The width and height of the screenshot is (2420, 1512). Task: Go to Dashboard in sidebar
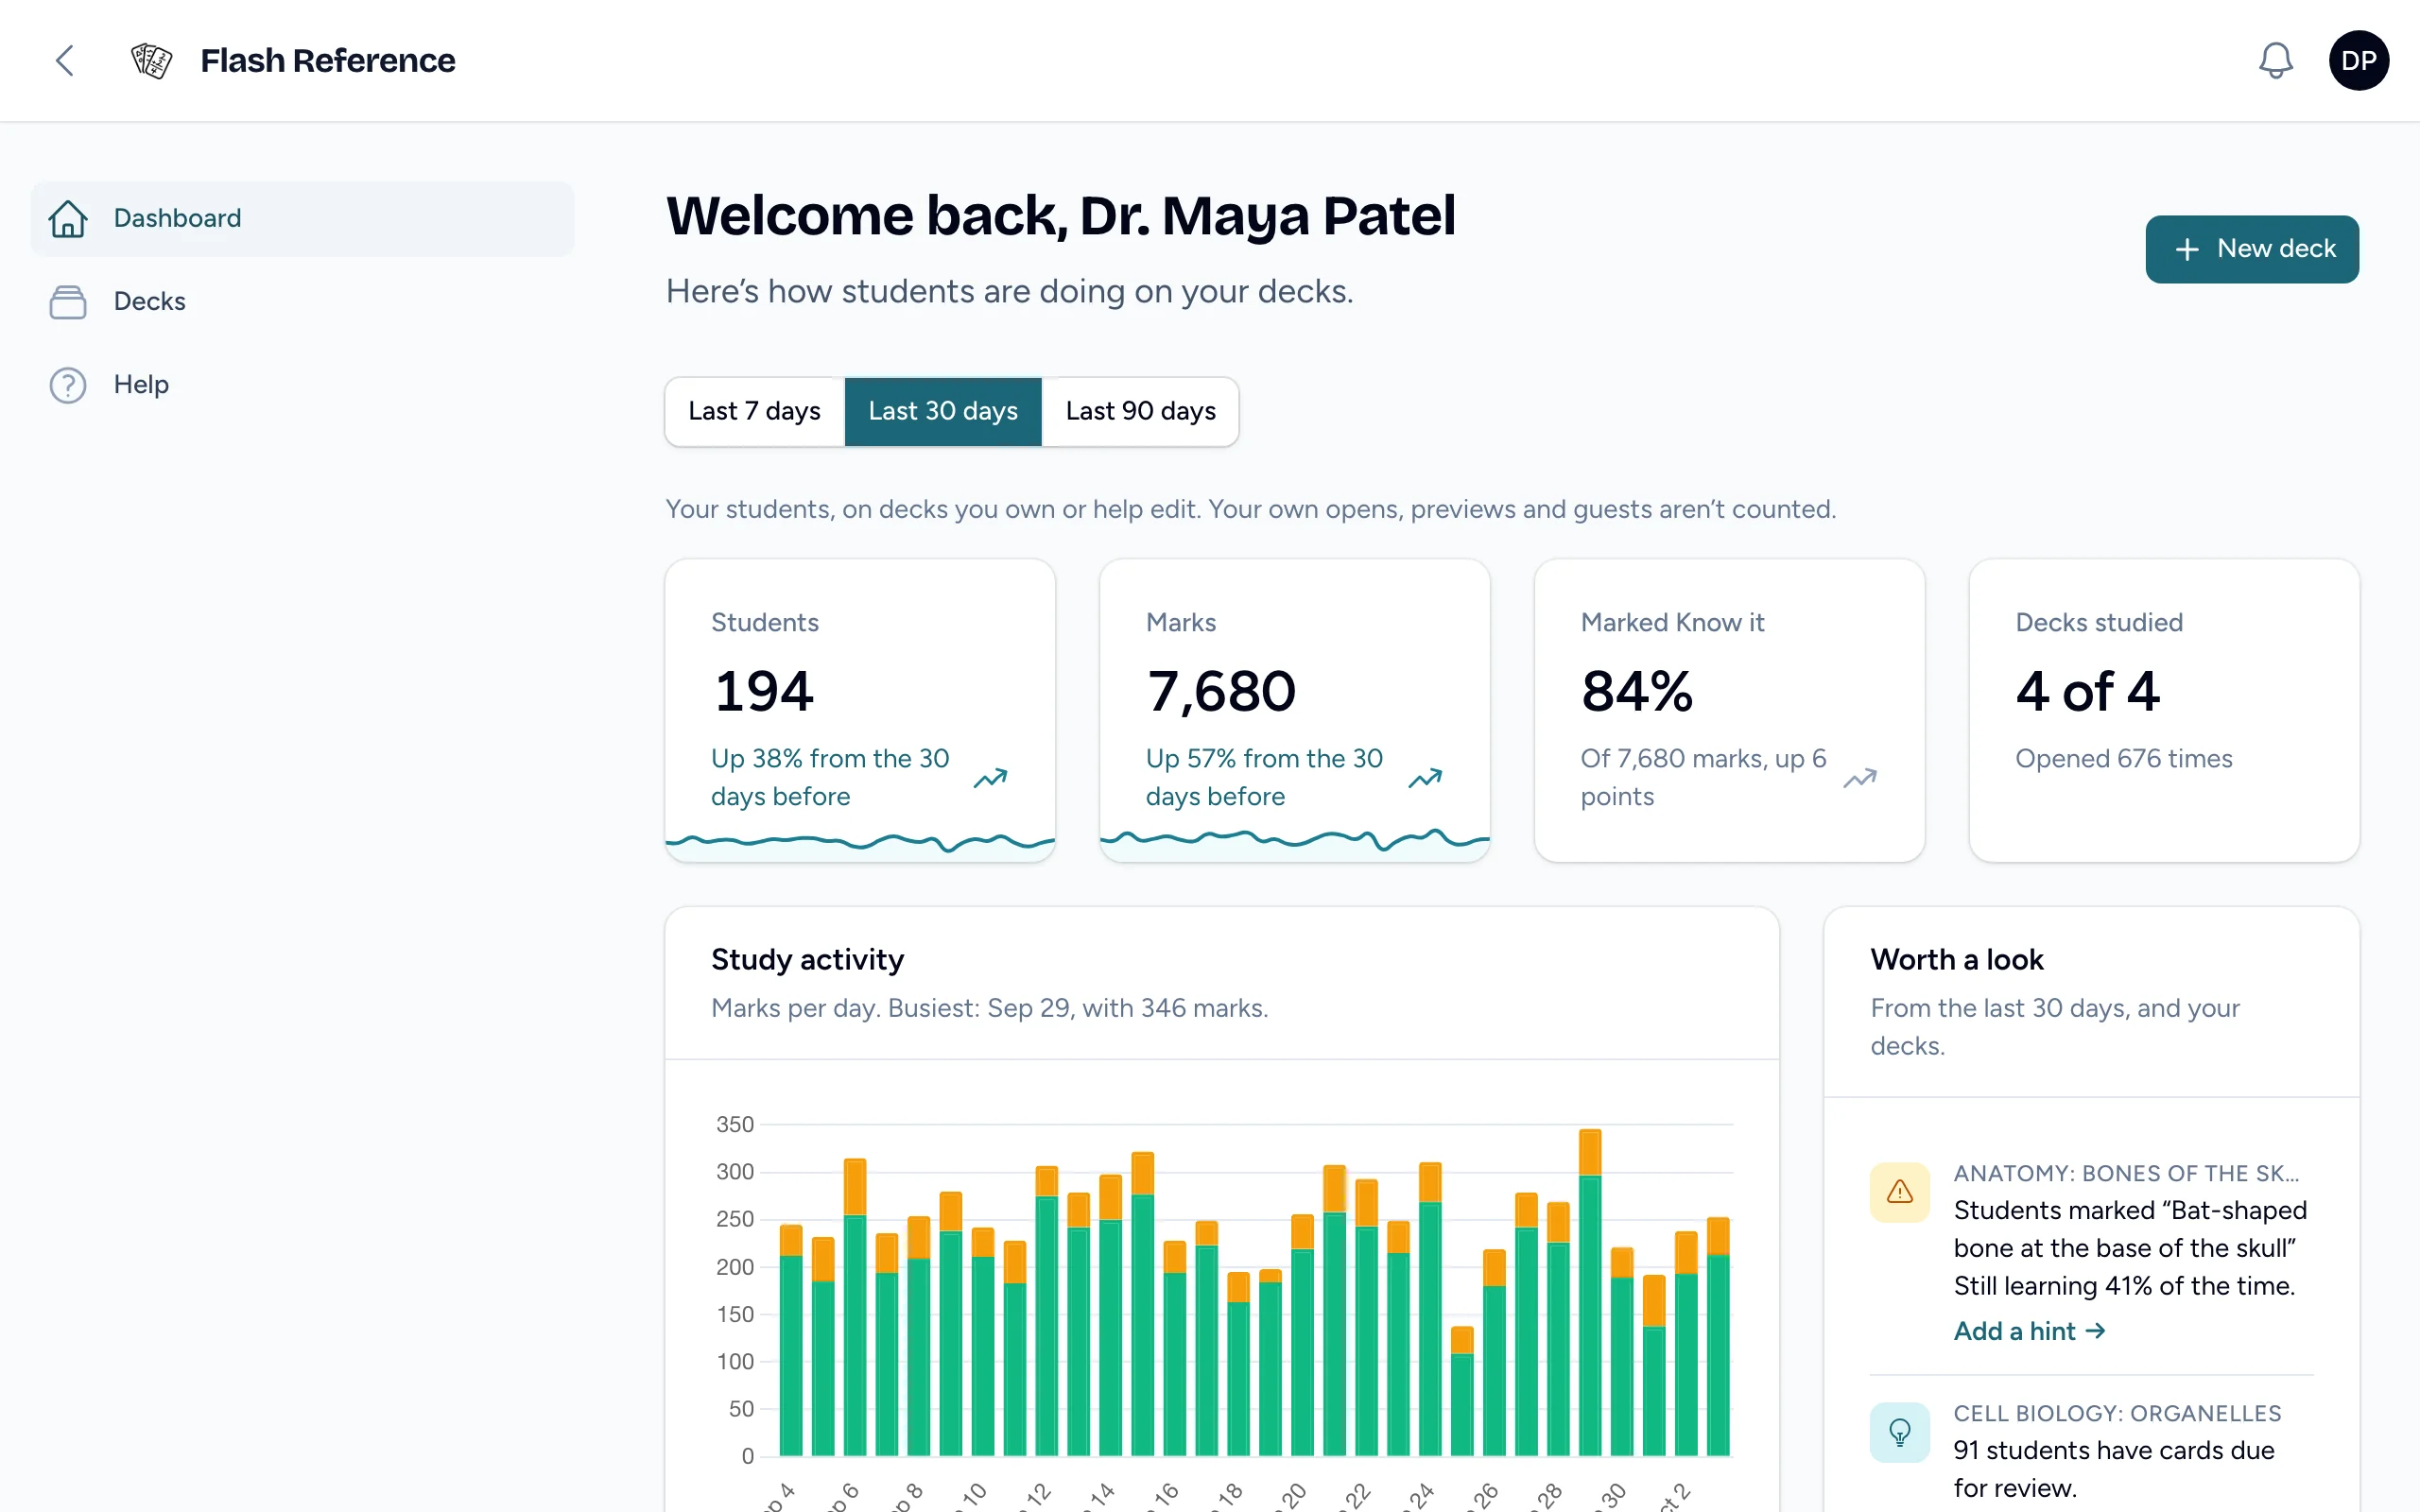click(302, 218)
